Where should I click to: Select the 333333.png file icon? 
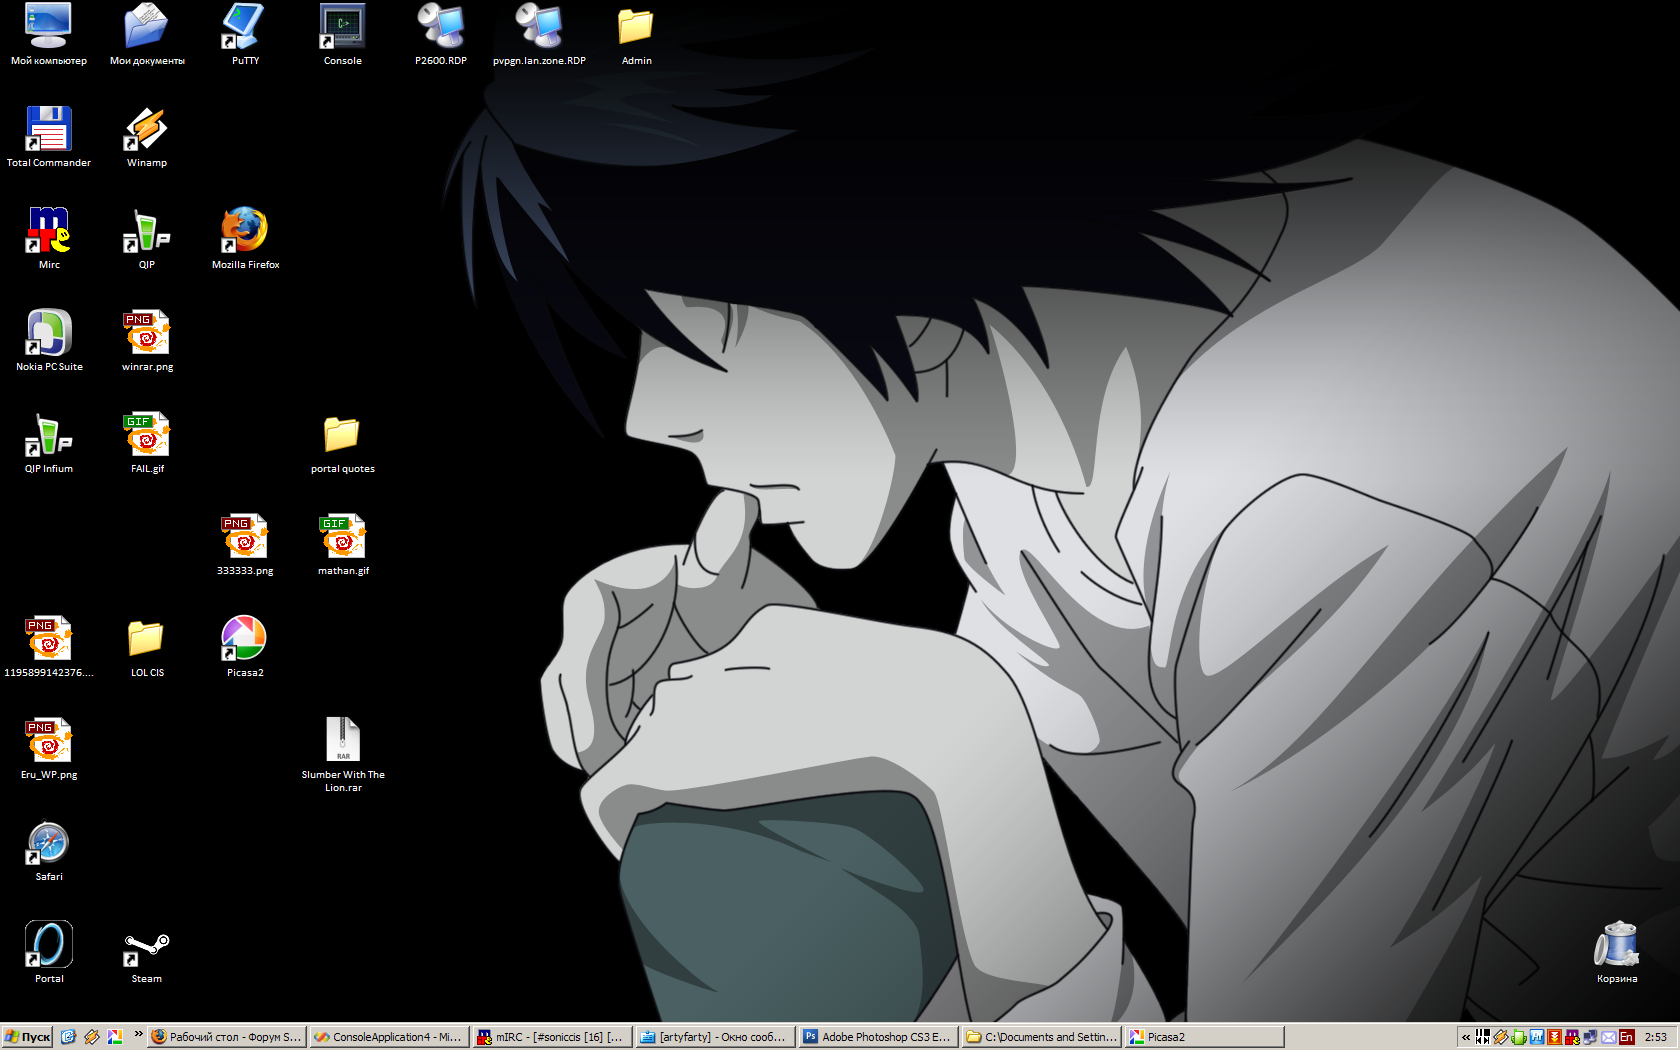(x=245, y=545)
